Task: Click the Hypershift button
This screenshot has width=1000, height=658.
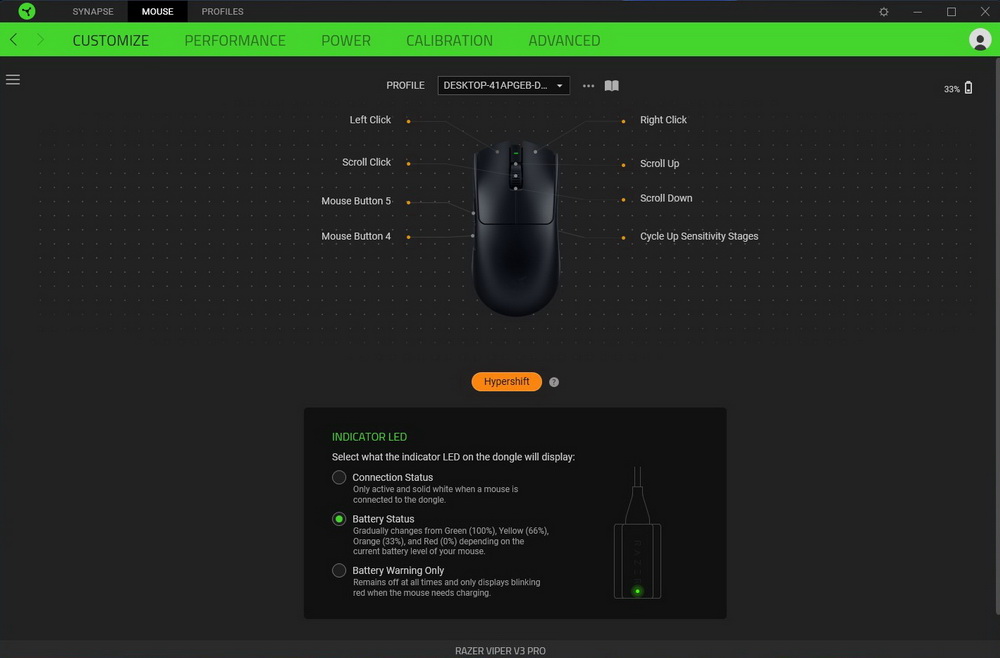Action: (506, 381)
